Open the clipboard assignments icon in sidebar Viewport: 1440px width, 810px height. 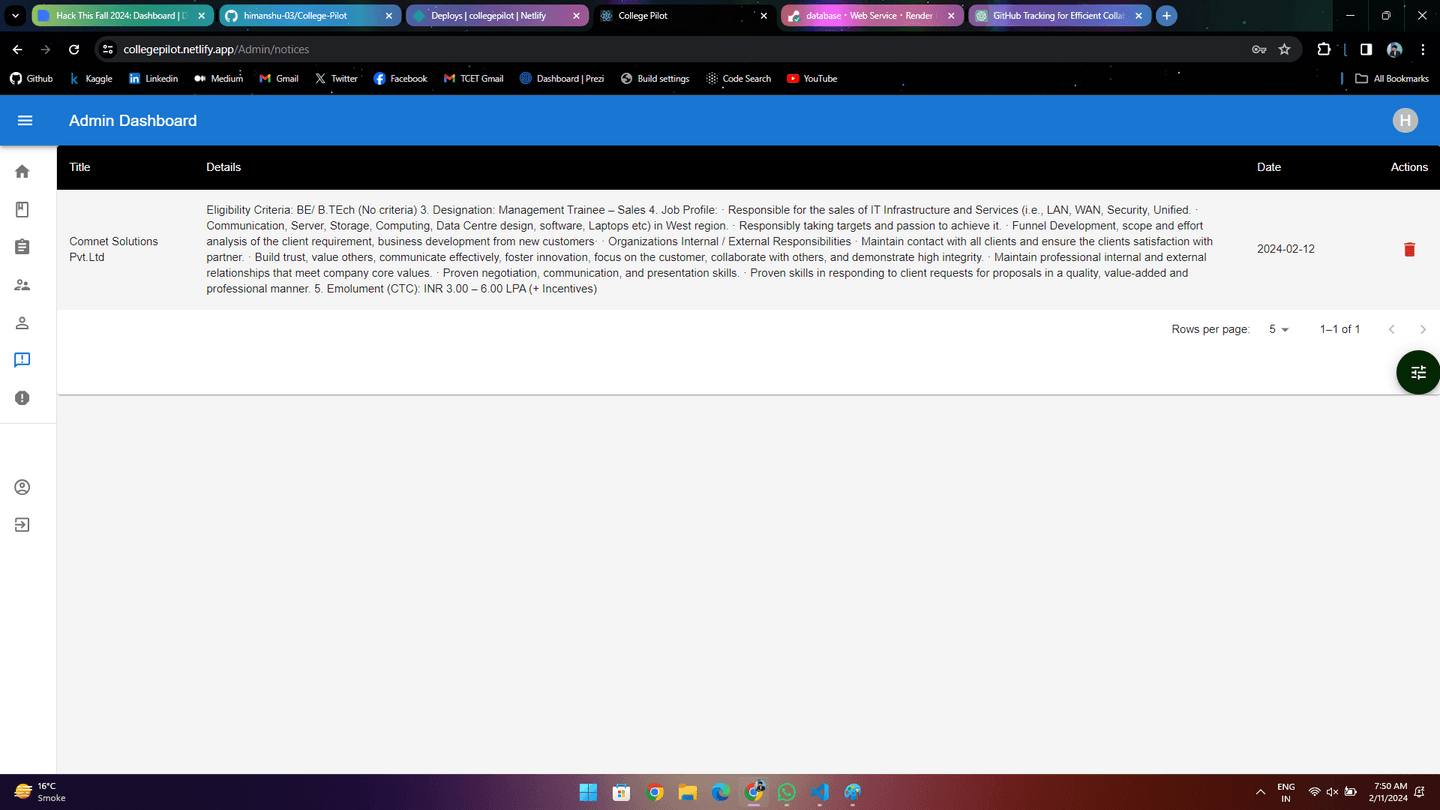pyautogui.click(x=22, y=247)
